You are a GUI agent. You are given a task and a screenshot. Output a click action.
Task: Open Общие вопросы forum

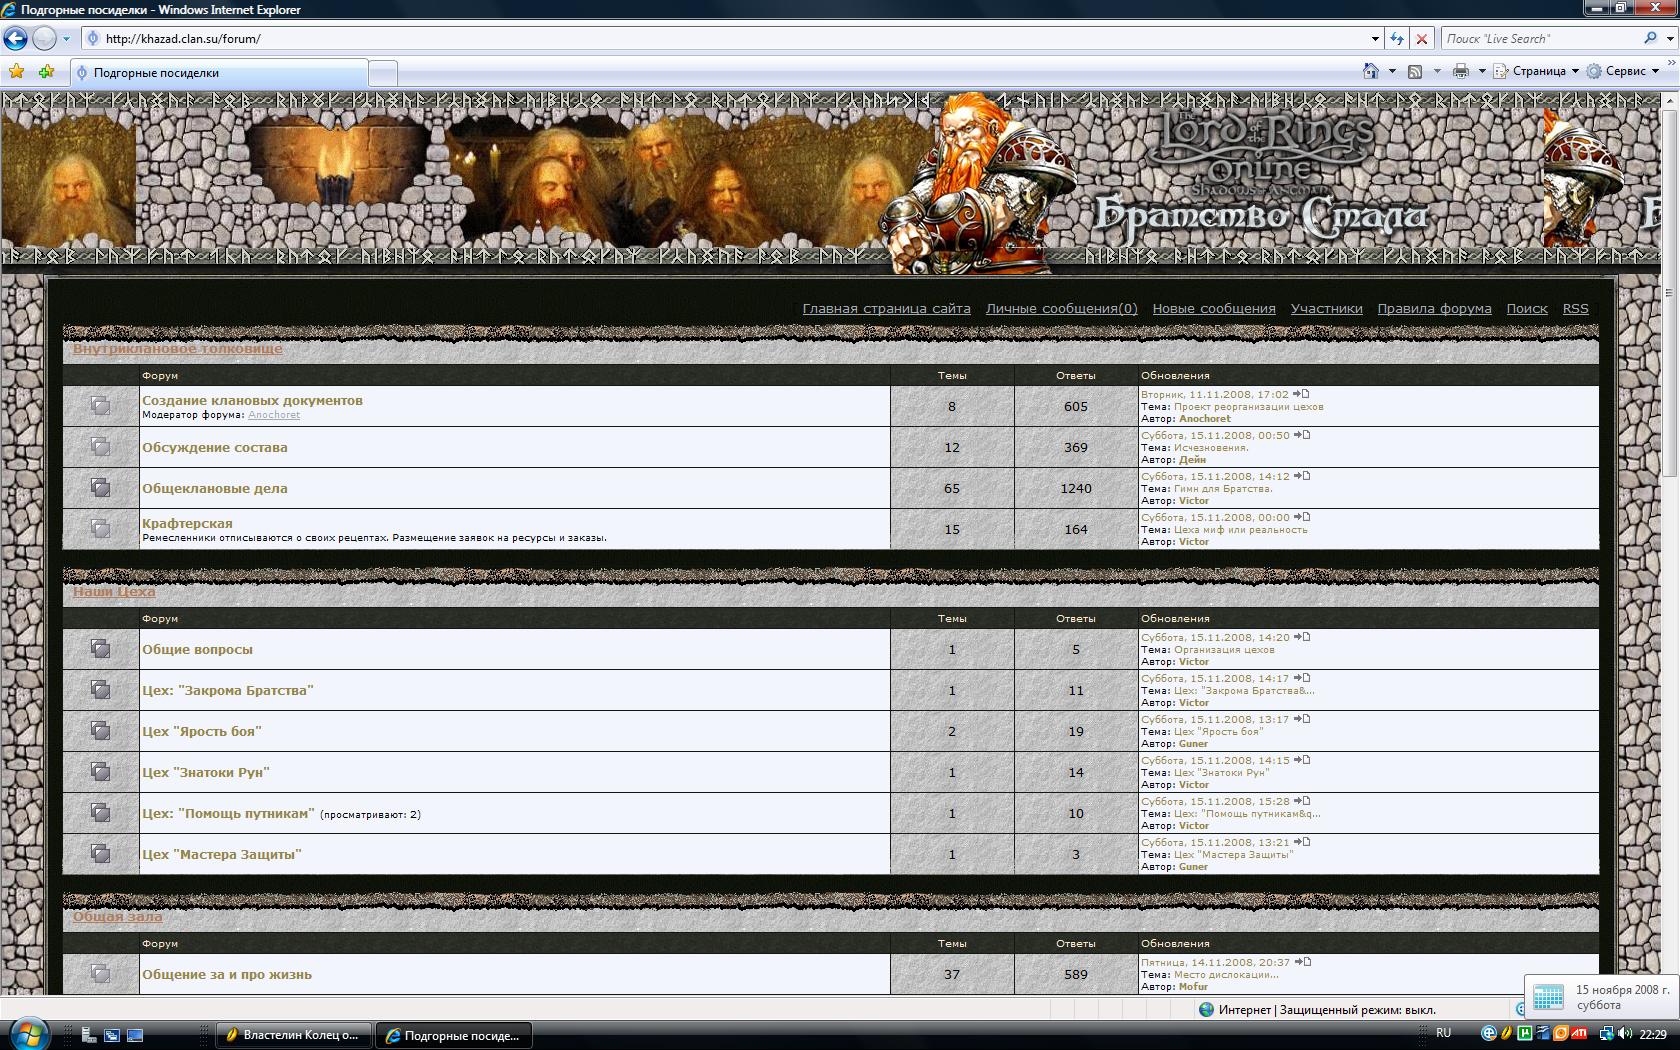pyautogui.click(x=197, y=649)
